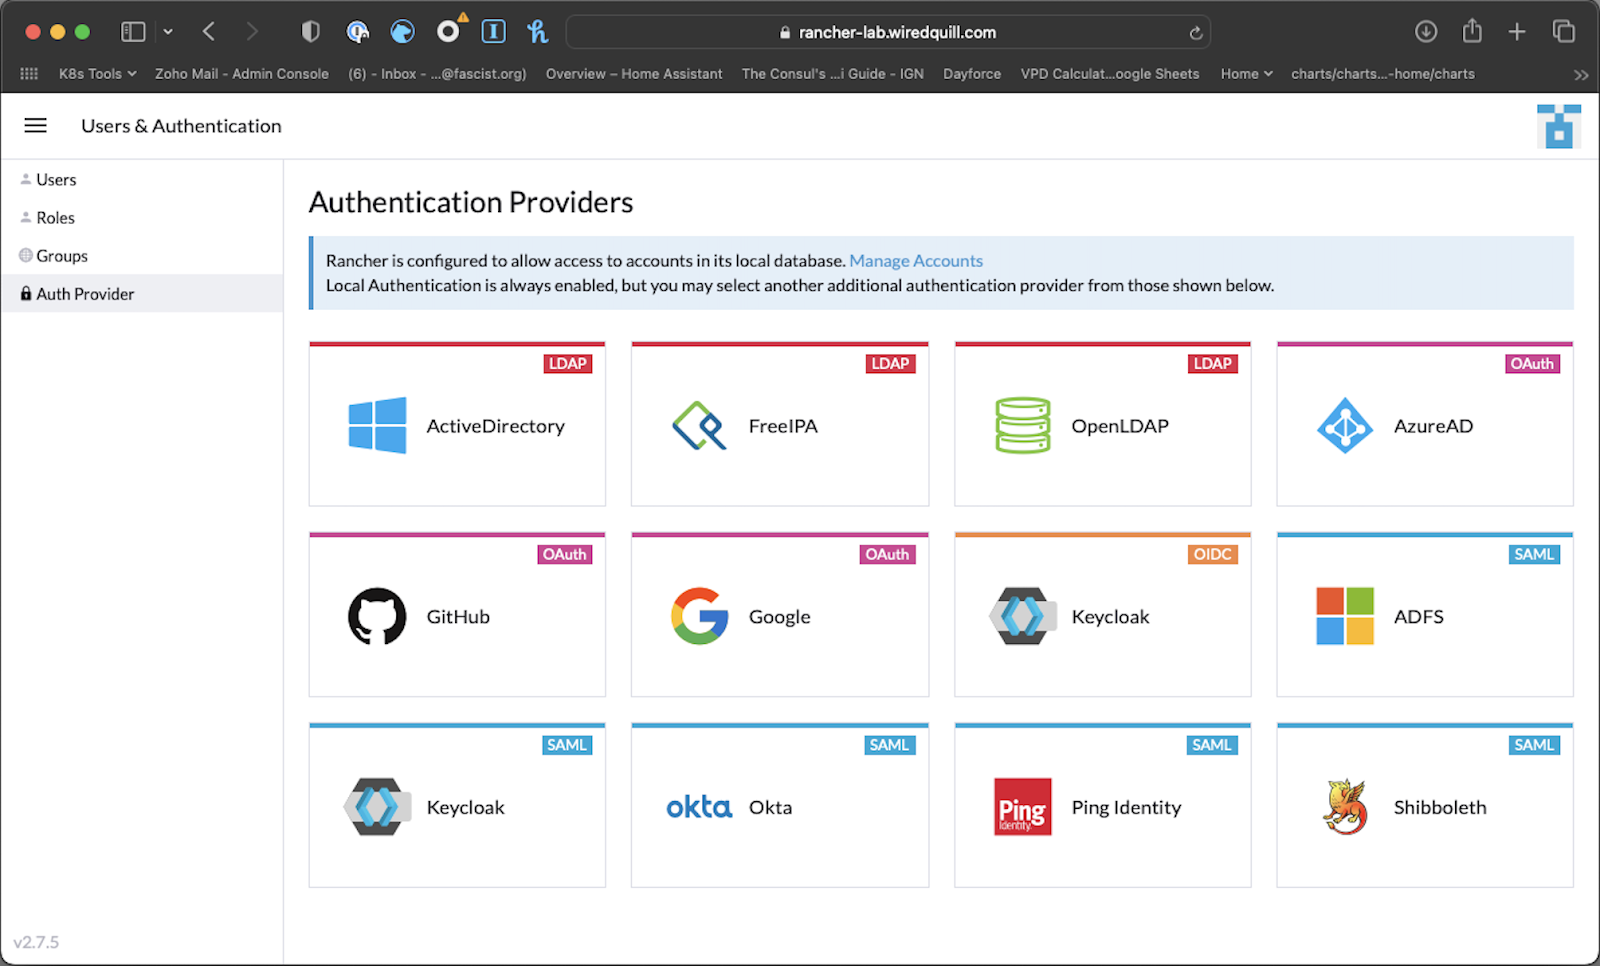Screen dimensions: 1600x966
Task: Show more bookmarks with the overflow chevron
Action: click(x=1580, y=75)
